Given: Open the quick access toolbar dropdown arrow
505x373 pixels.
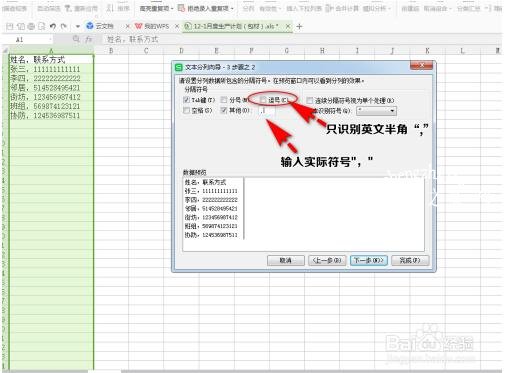Looking at the screenshot, I should point(77,26).
